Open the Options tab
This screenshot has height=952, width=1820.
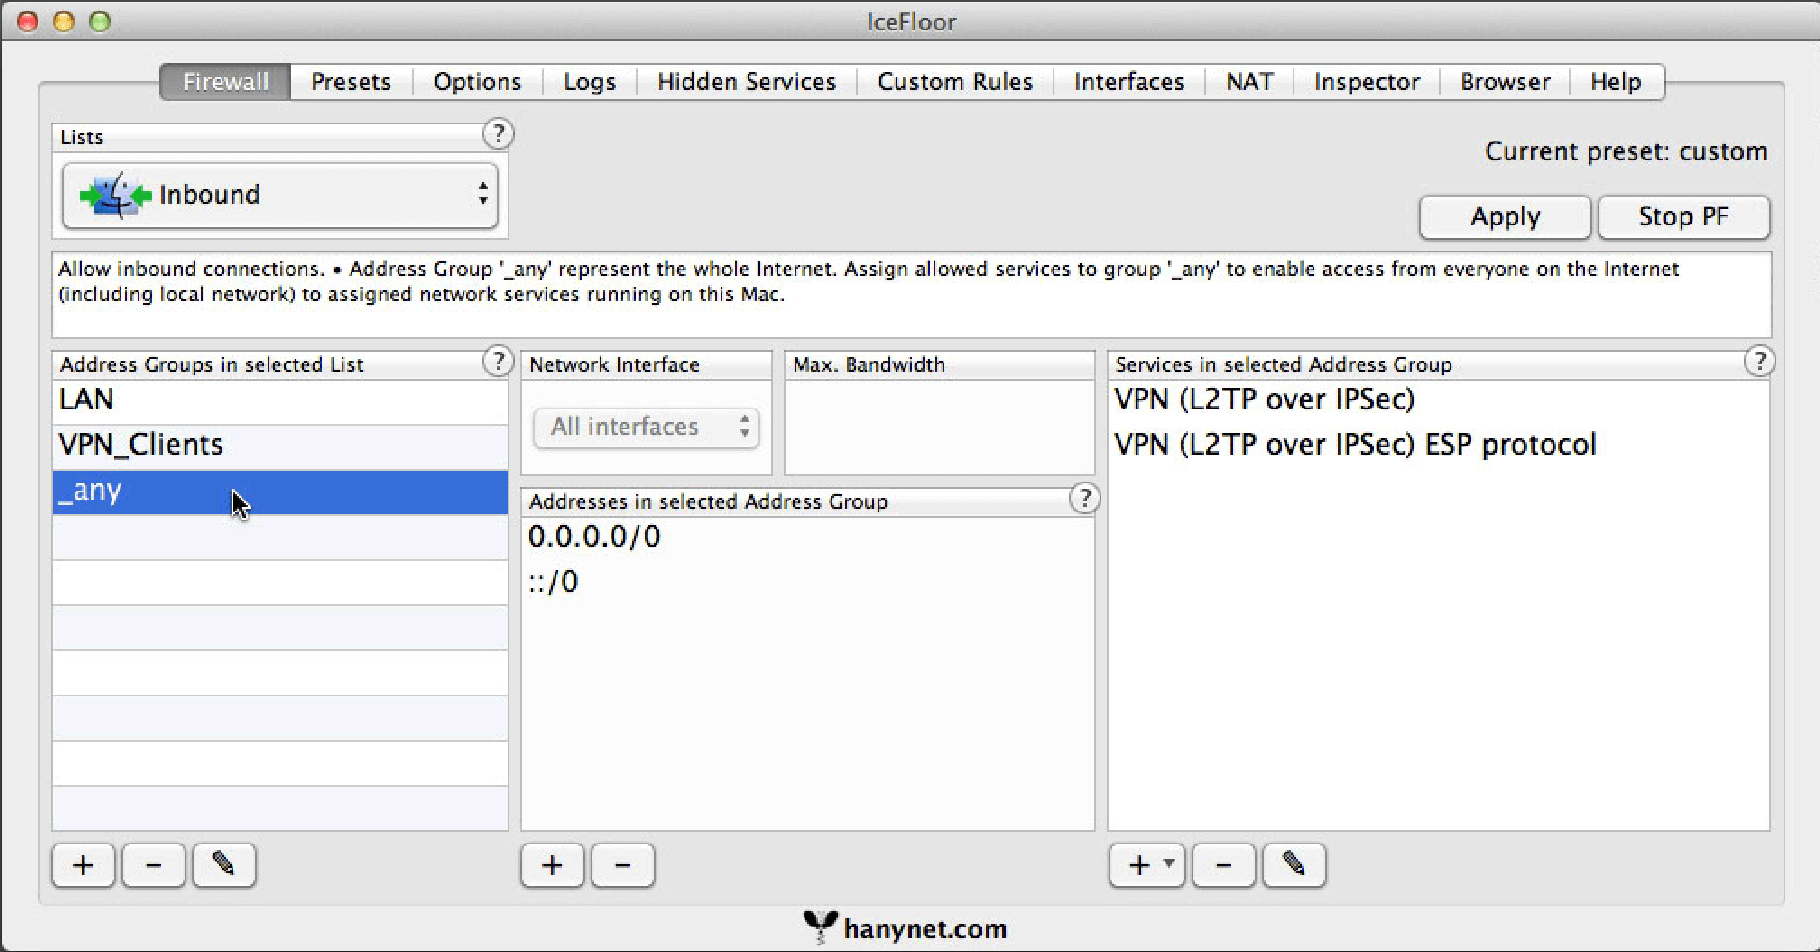(477, 81)
